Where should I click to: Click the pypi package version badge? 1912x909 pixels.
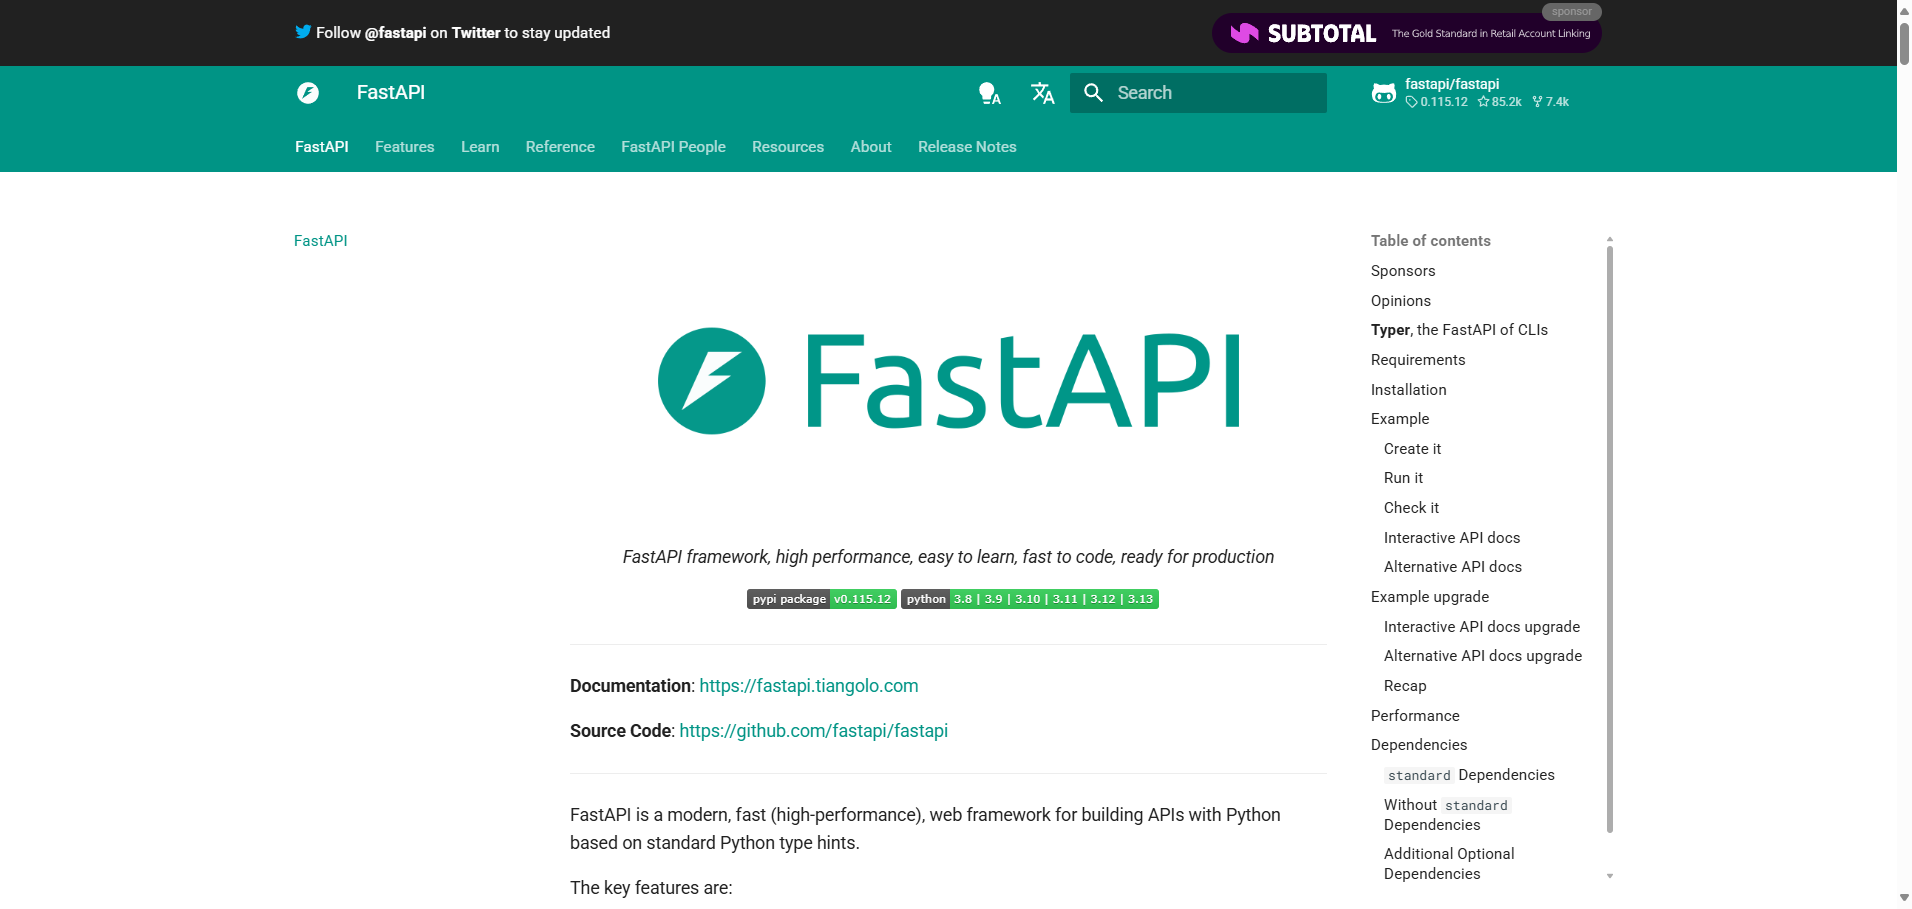(x=822, y=599)
